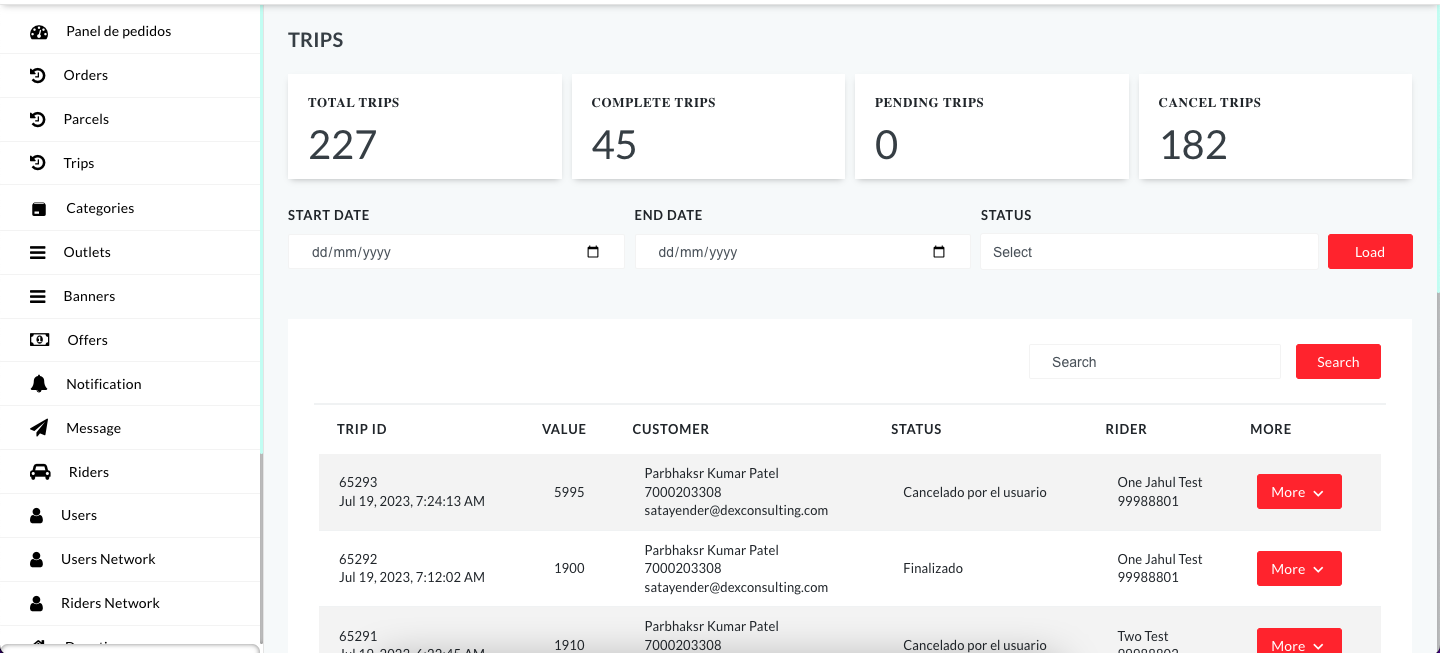Click the car icon beside Riders
The image size is (1440, 653).
point(39,472)
